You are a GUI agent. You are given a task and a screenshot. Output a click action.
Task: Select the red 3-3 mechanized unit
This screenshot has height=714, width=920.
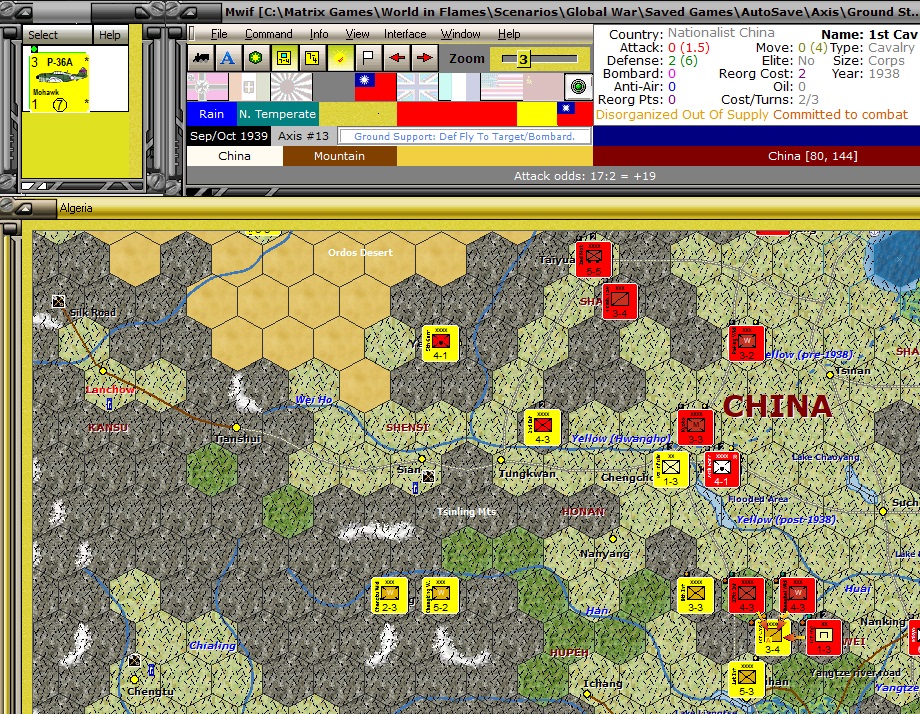tap(696, 427)
